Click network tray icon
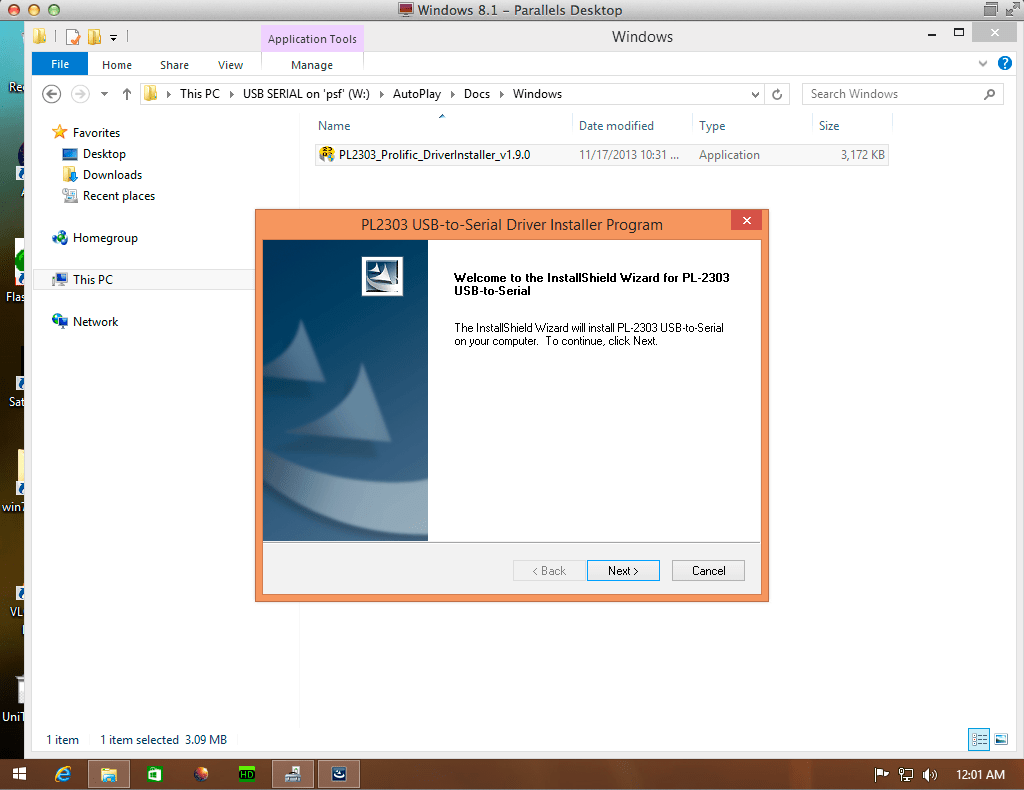Image resolution: width=1024 pixels, height=790 pixels. pyautogui.click(x=905, y=774)
